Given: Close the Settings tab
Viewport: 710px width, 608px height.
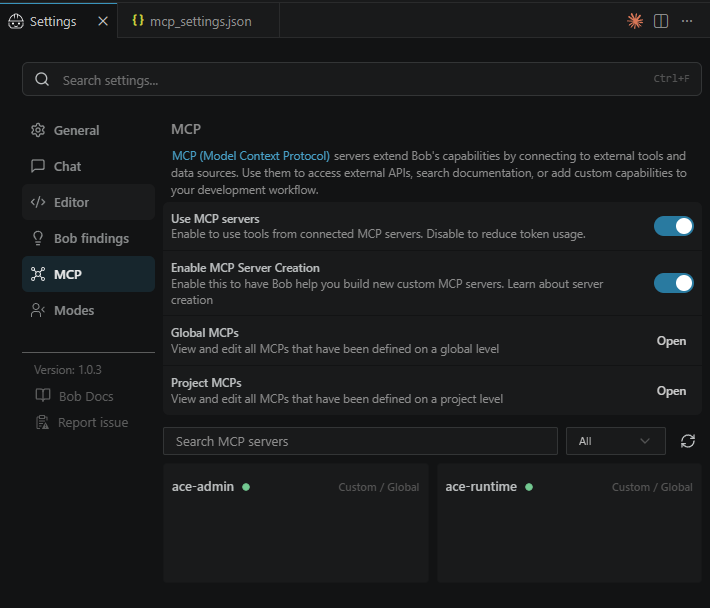Looking at the screenshot, I should pos(103,21).
